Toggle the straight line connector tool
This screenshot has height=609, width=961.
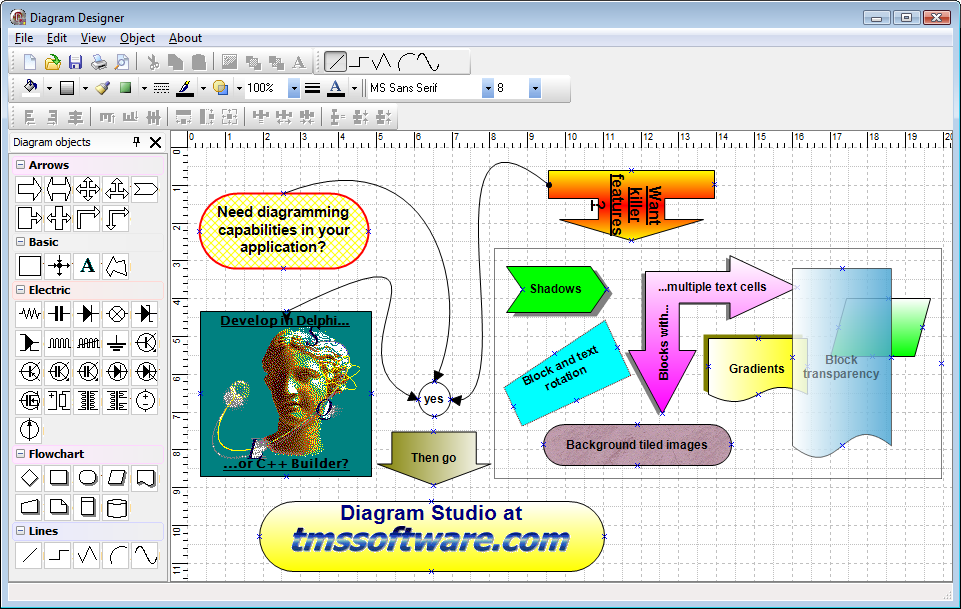pyautogui.click(x=336, y=62)
